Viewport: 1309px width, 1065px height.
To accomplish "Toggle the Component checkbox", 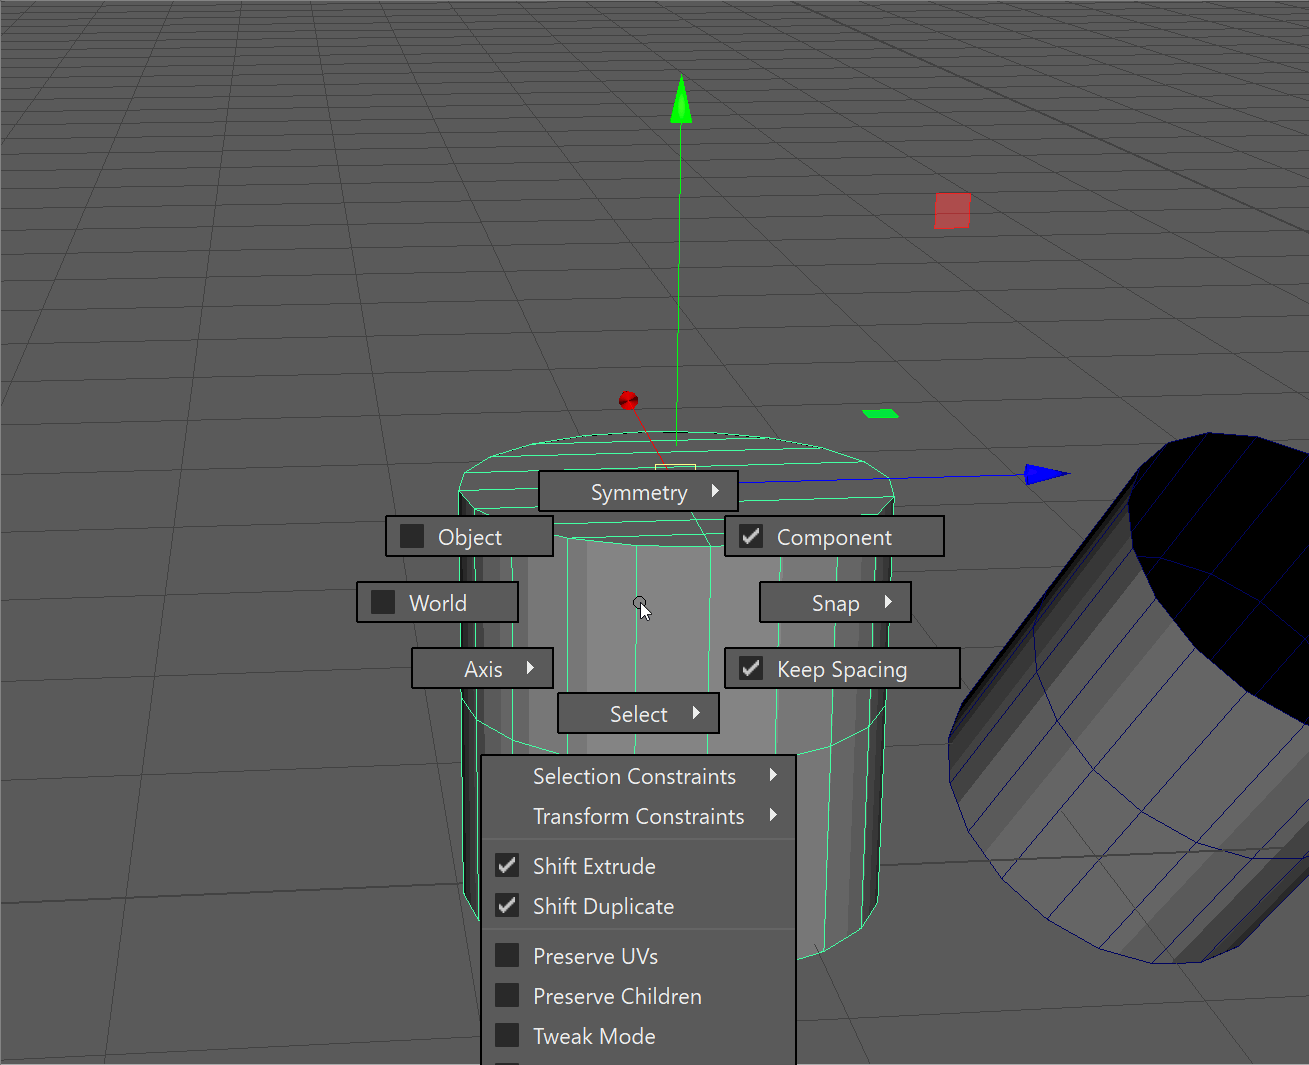I will [751, 537].
